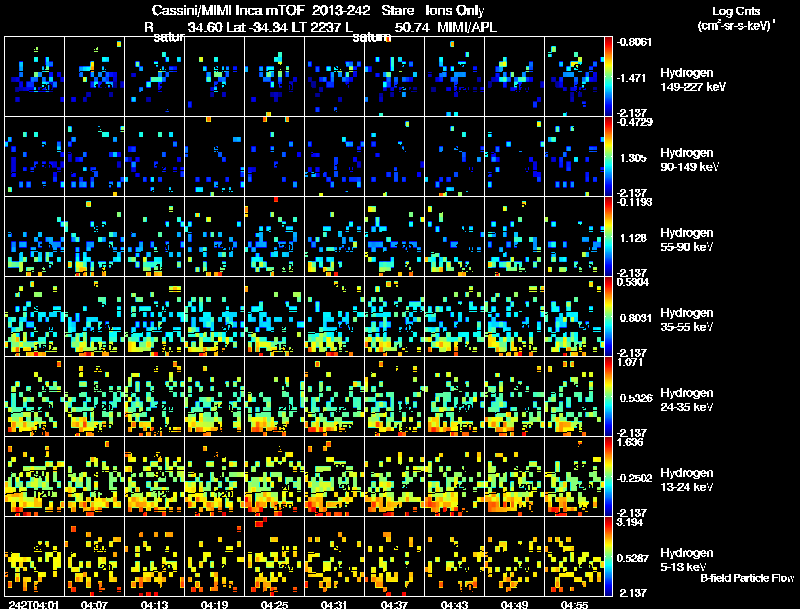Click the '04:31' time axis label
The height and width of the screenshot is (609, 800).
click(334, 604)
